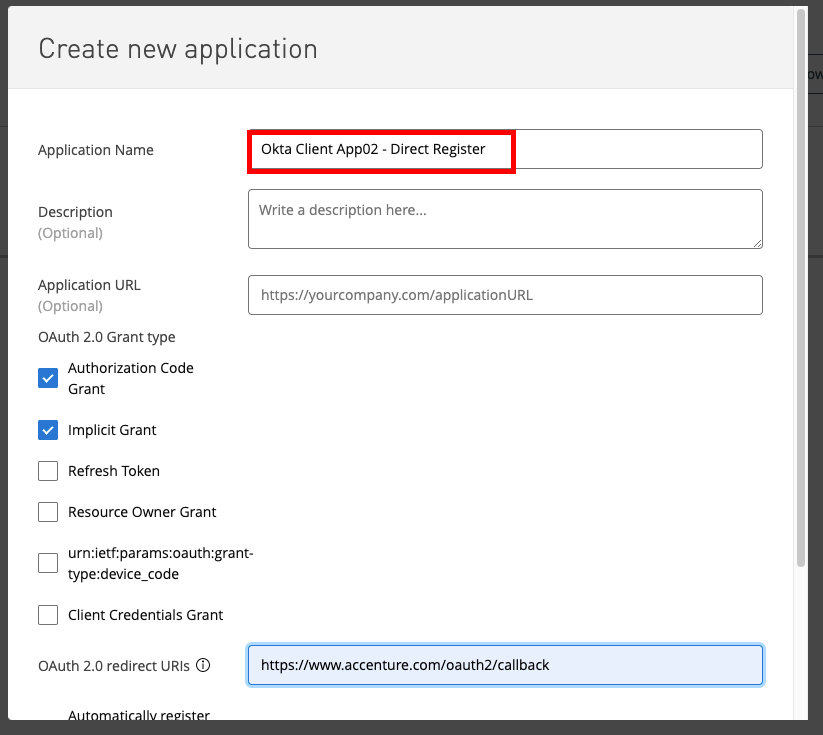Uncheck the Authorization Code Grant checkbox
The image size is (823, 735).
(48, 378)
